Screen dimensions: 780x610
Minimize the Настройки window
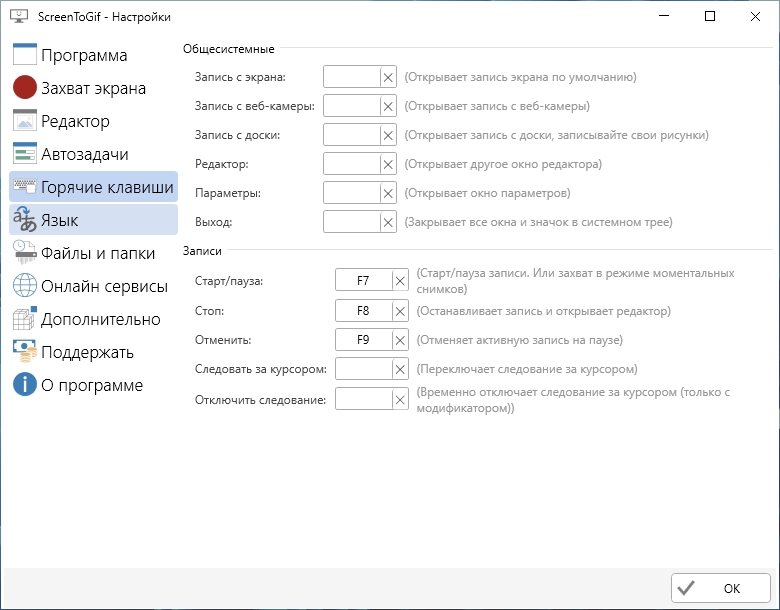click(x=664, y=16)
